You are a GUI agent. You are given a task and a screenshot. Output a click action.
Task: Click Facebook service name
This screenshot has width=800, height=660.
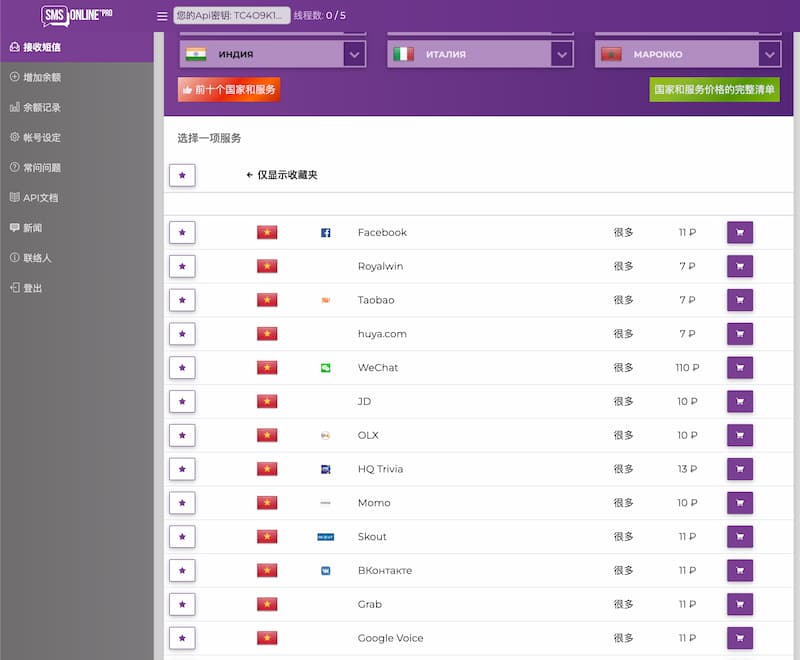pyautogui.click(x=382, y=233)
